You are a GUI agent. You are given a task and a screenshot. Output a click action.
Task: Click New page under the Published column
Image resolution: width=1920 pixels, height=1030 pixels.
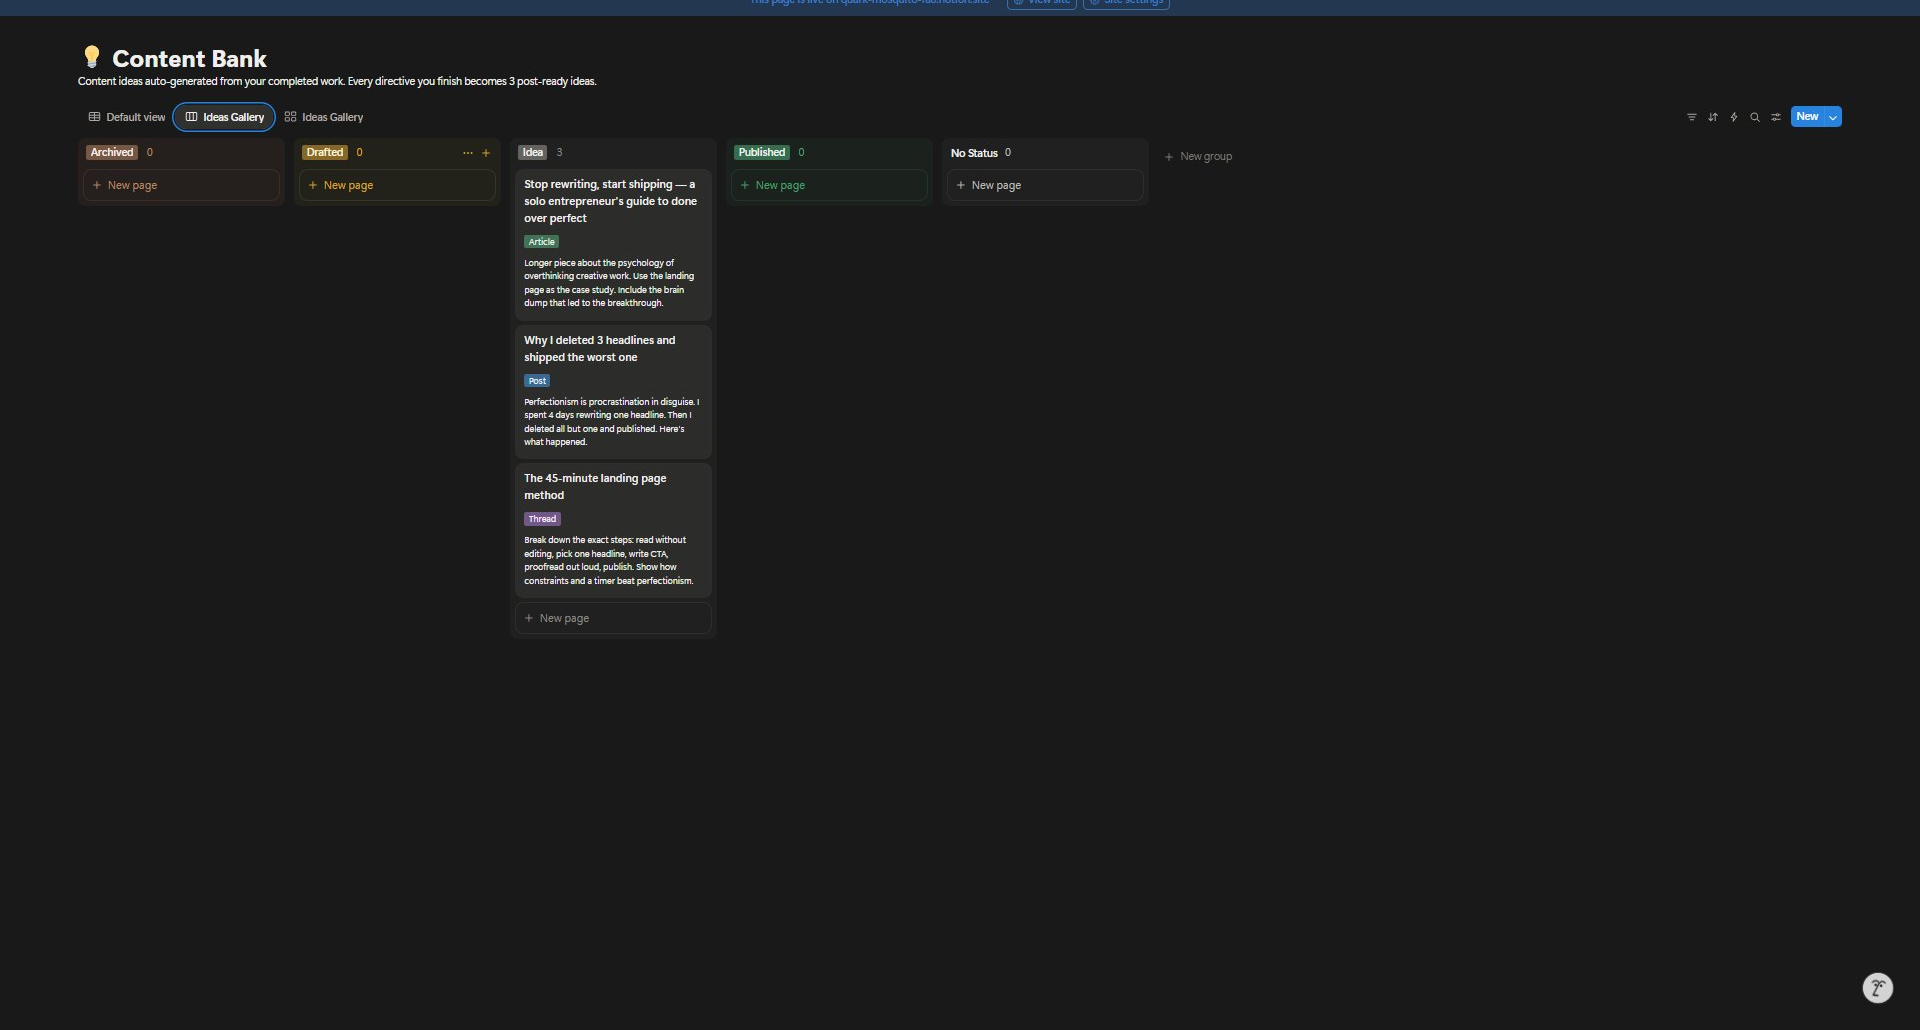coord(780,186)
